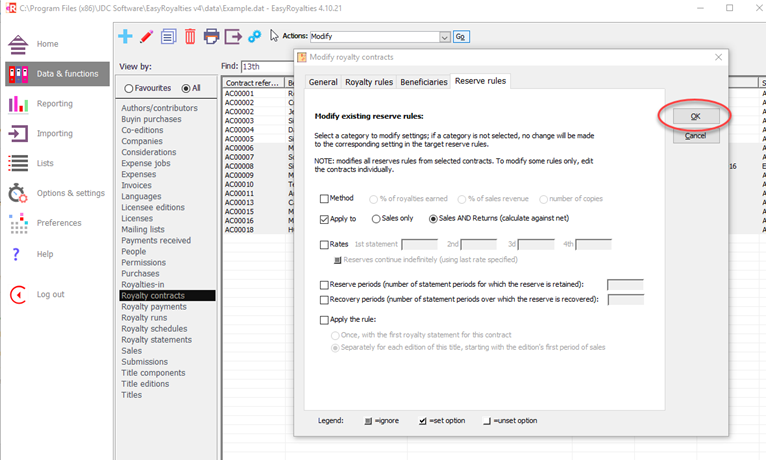Open the Actions Modify dropdown
Screen dimensions: 766x460
445,37
